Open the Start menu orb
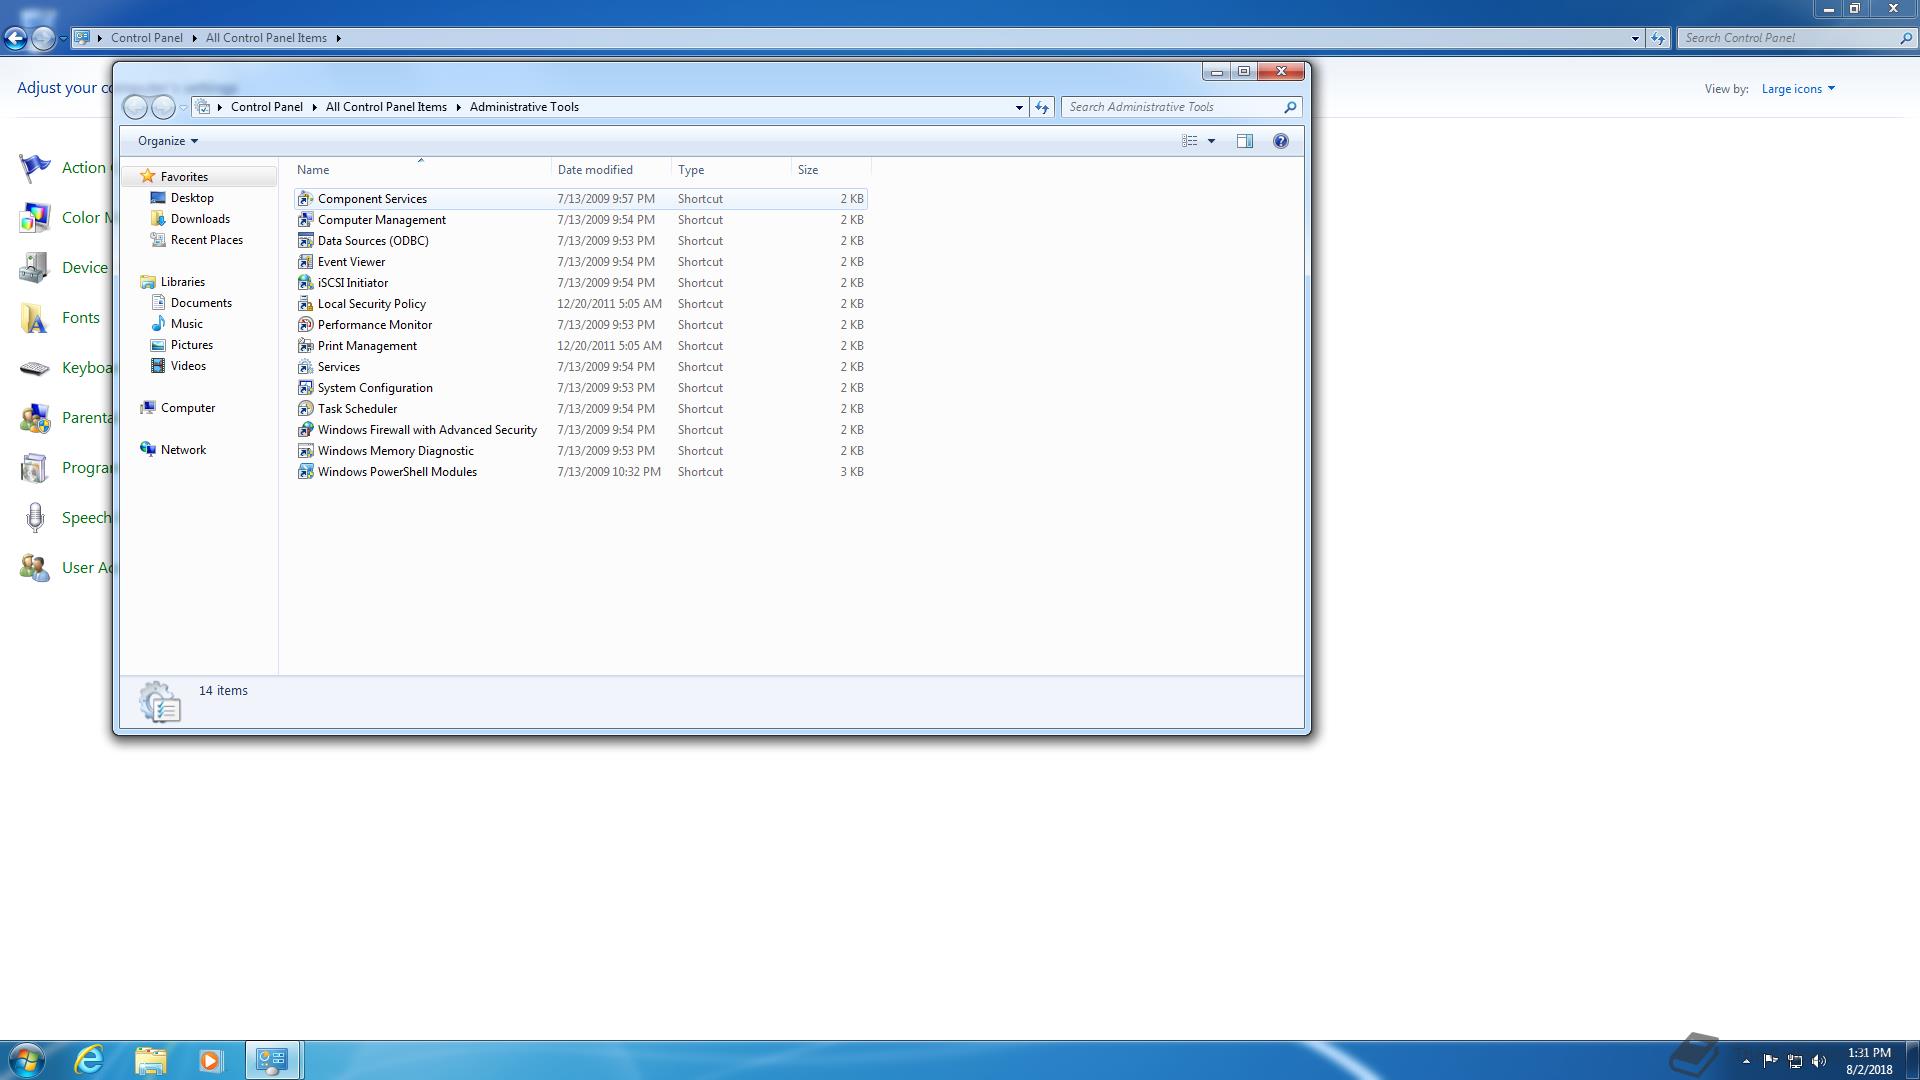The image size is (1920, 1080). click(x=27, y=1060)
